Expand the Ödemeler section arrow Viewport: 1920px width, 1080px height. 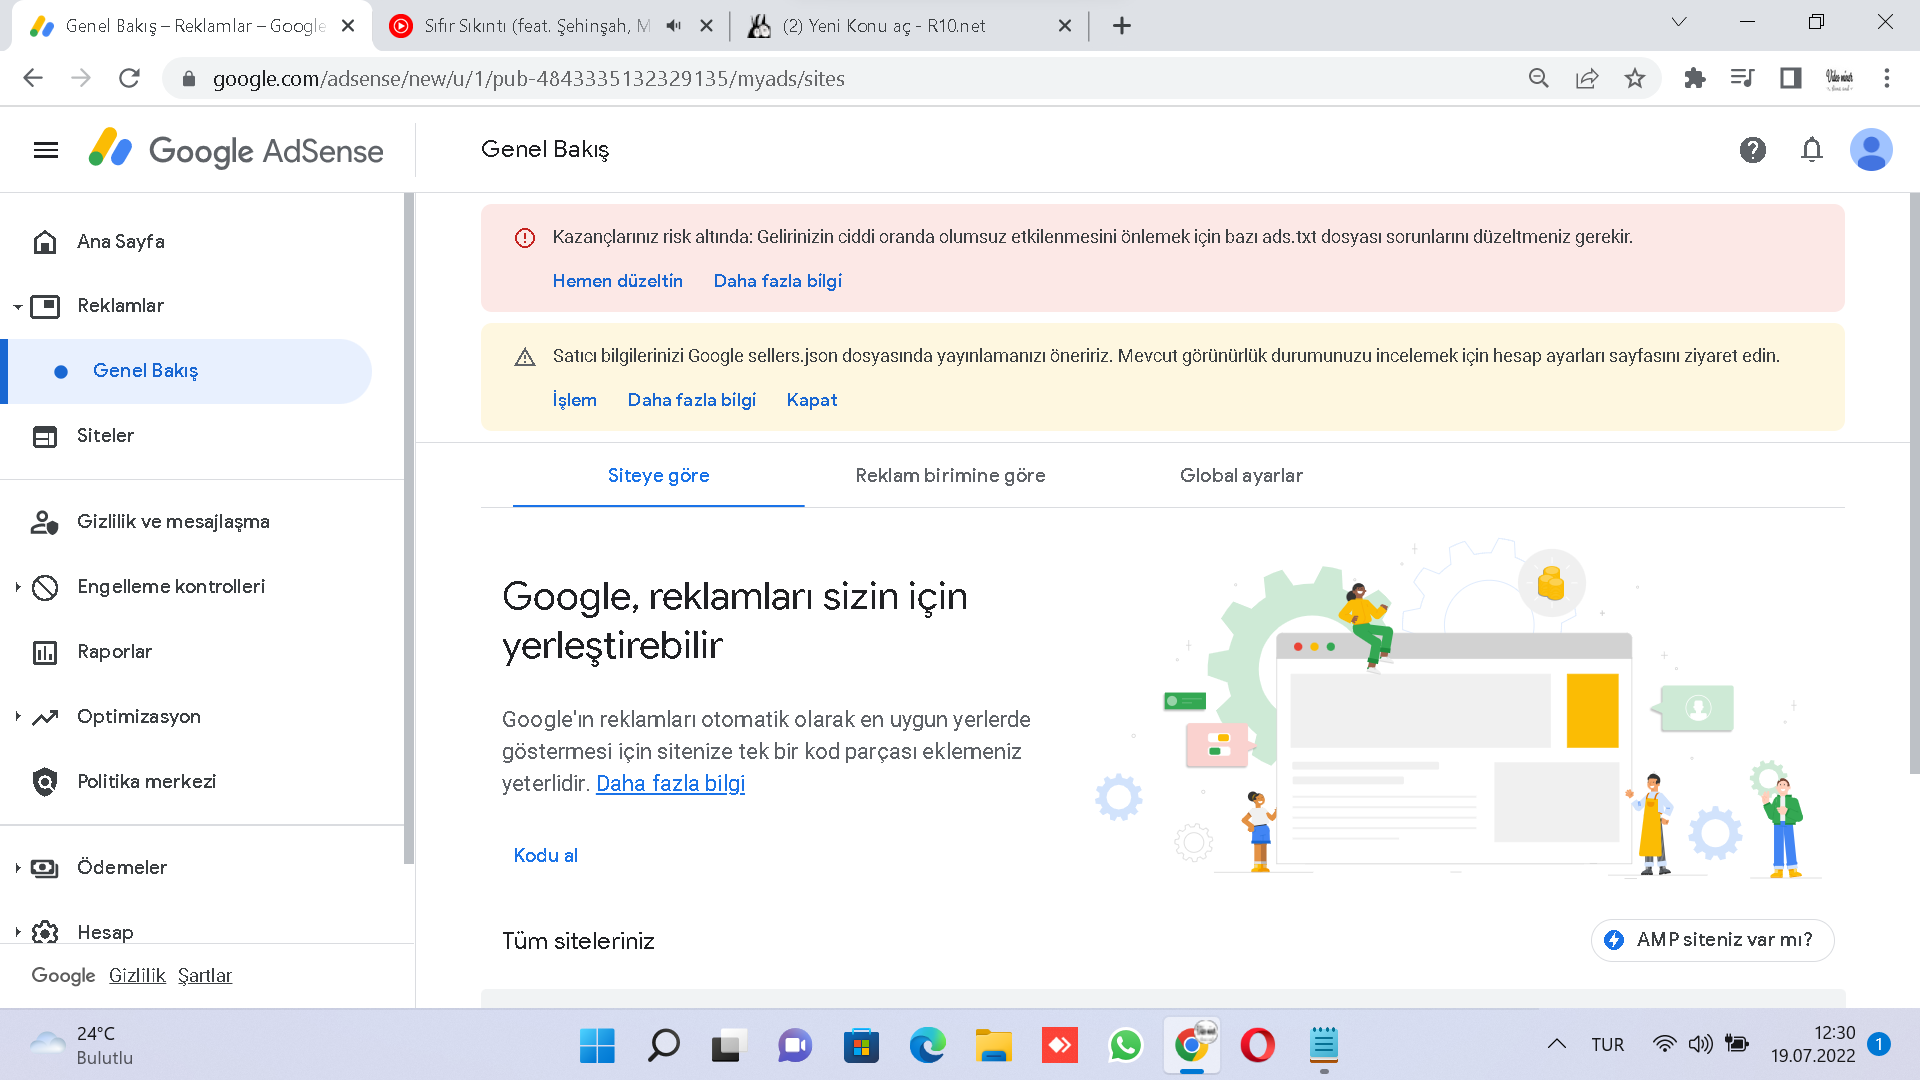click(17, 868)
